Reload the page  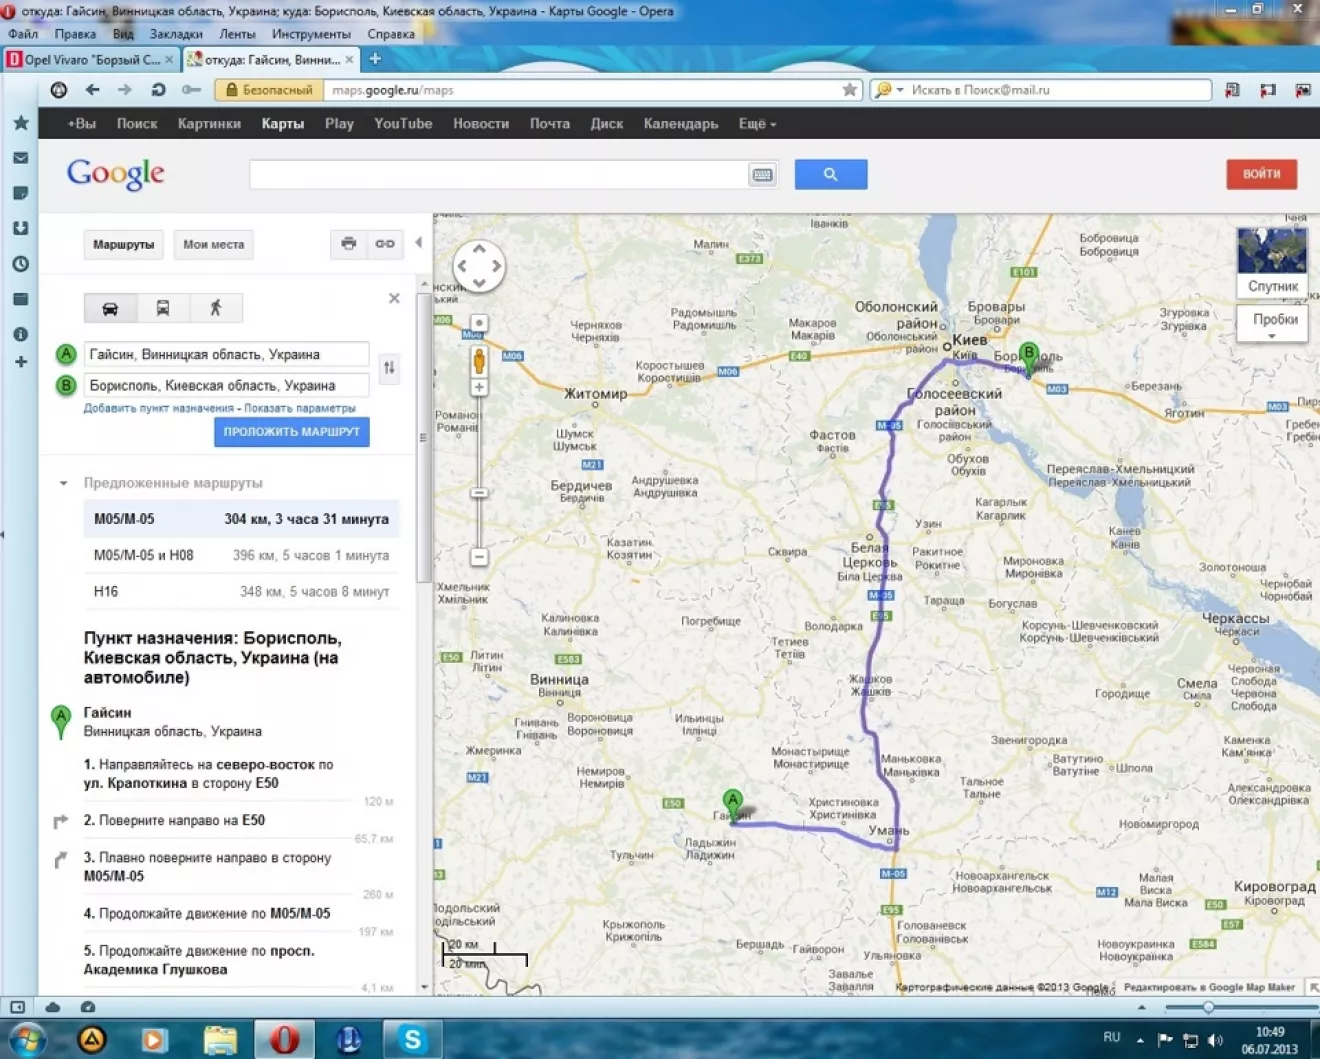pyautogui.click(x=158, y=90)
